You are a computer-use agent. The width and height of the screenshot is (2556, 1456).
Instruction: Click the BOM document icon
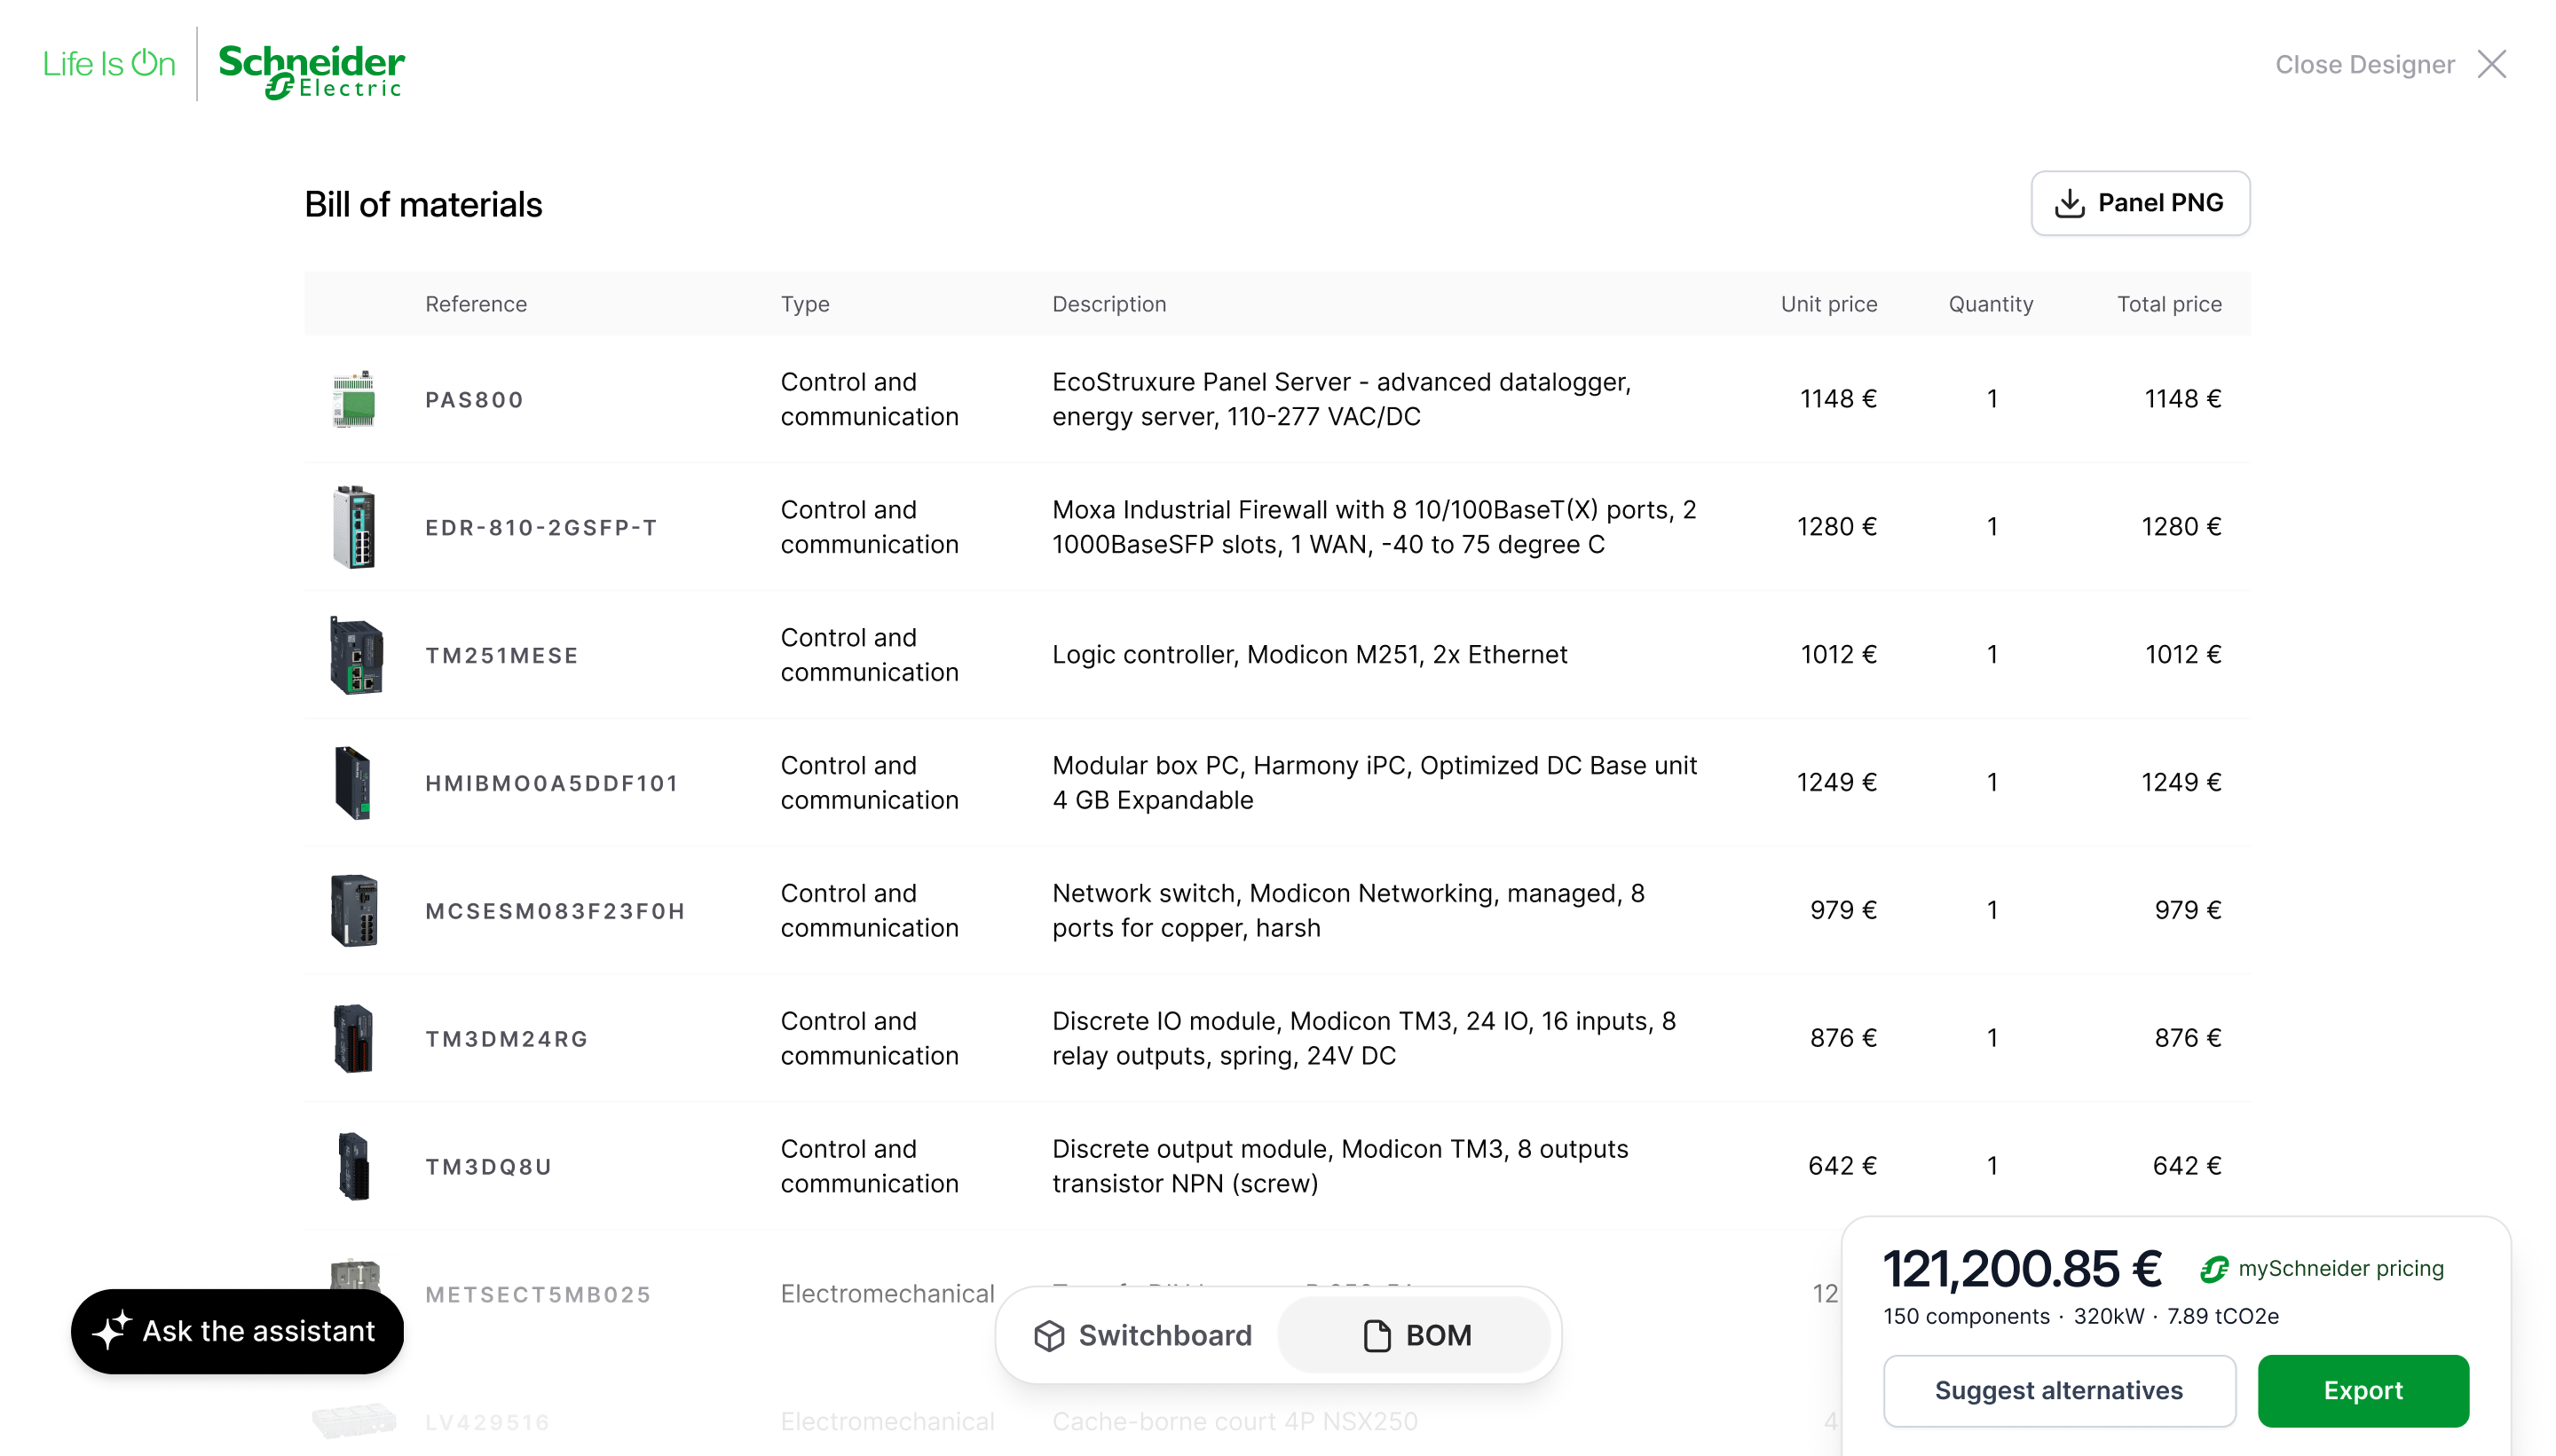[x=1377, y=1336]
